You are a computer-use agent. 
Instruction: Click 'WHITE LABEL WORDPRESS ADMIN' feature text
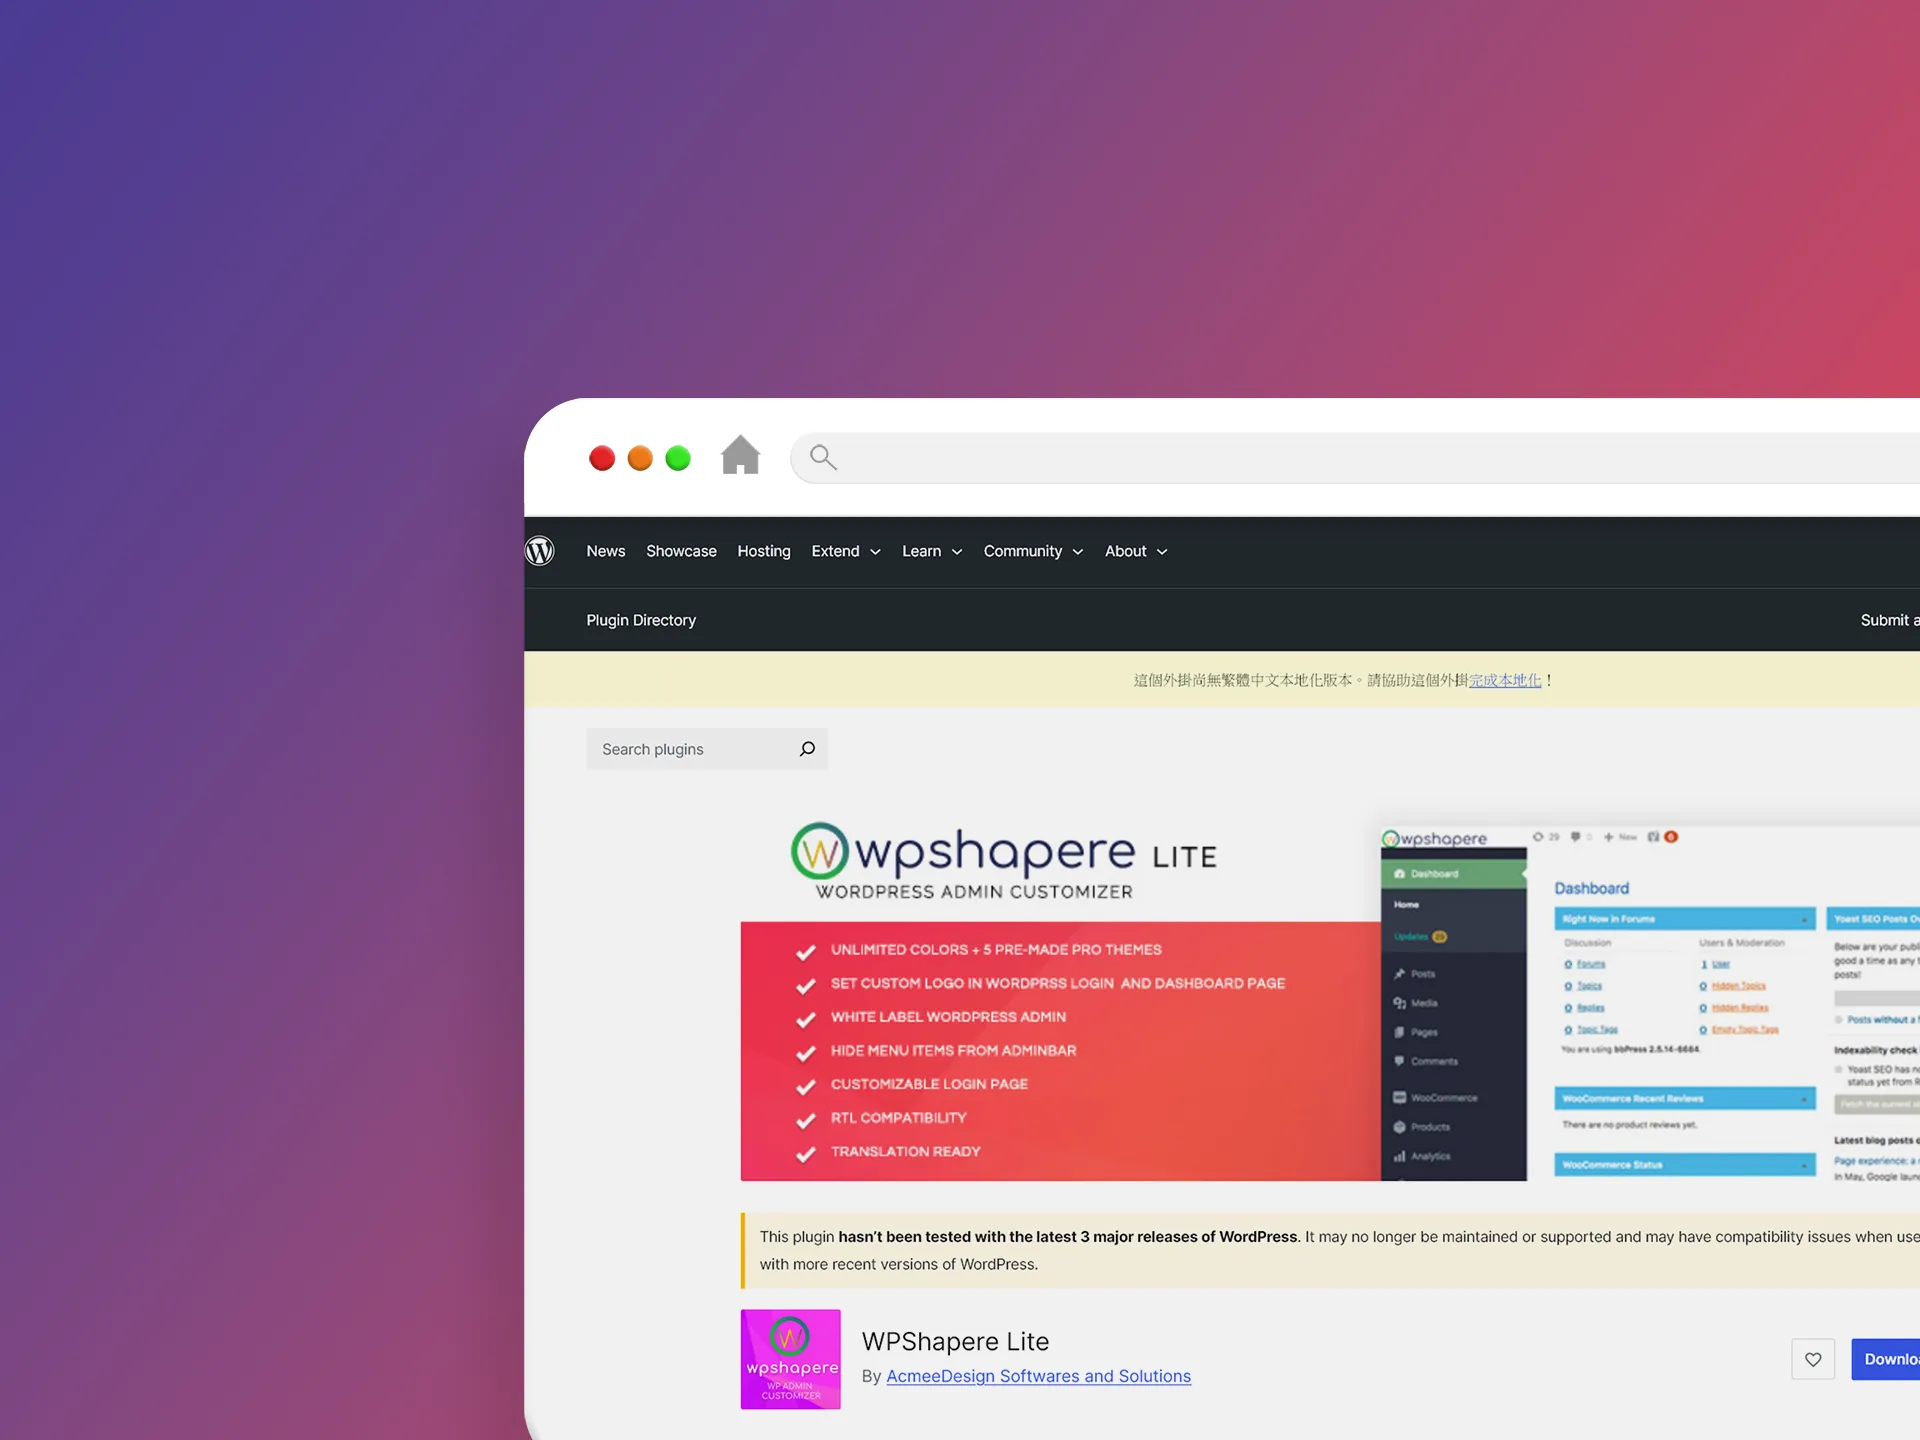coord(948,1017)
